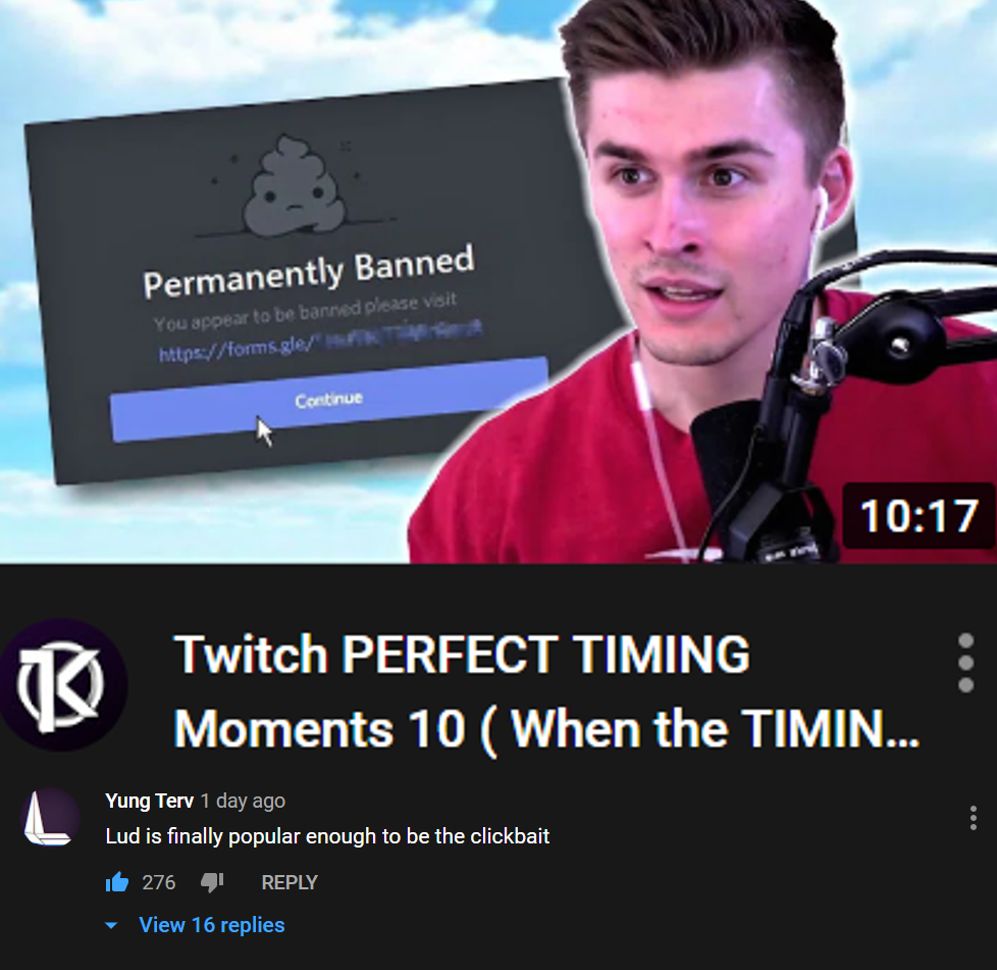Dislike the comment with thumbs-down icon
Image resolution: width=997 pixels, height=970 pixels.
[x=212, y=882]
